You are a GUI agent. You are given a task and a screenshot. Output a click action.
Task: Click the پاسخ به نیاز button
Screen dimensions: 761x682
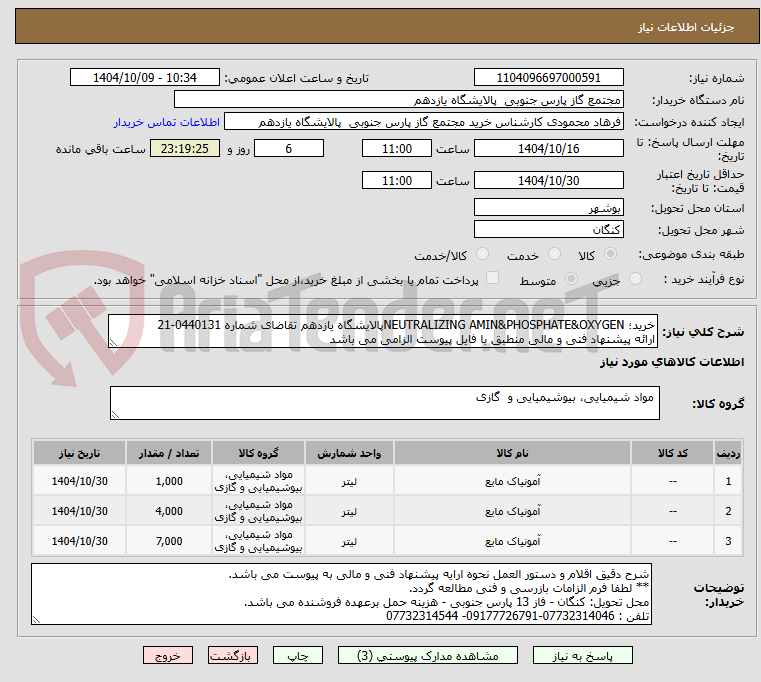pyautogui.click(x=582, y=655)
